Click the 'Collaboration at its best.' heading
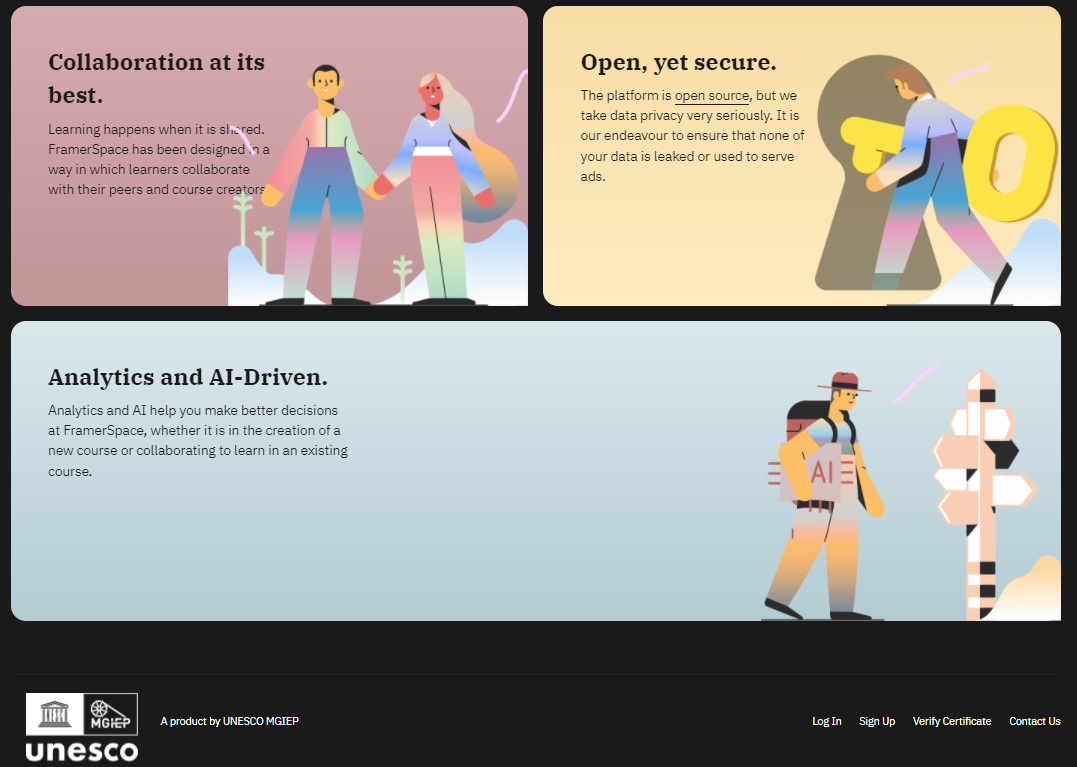 tap(156, 78)
